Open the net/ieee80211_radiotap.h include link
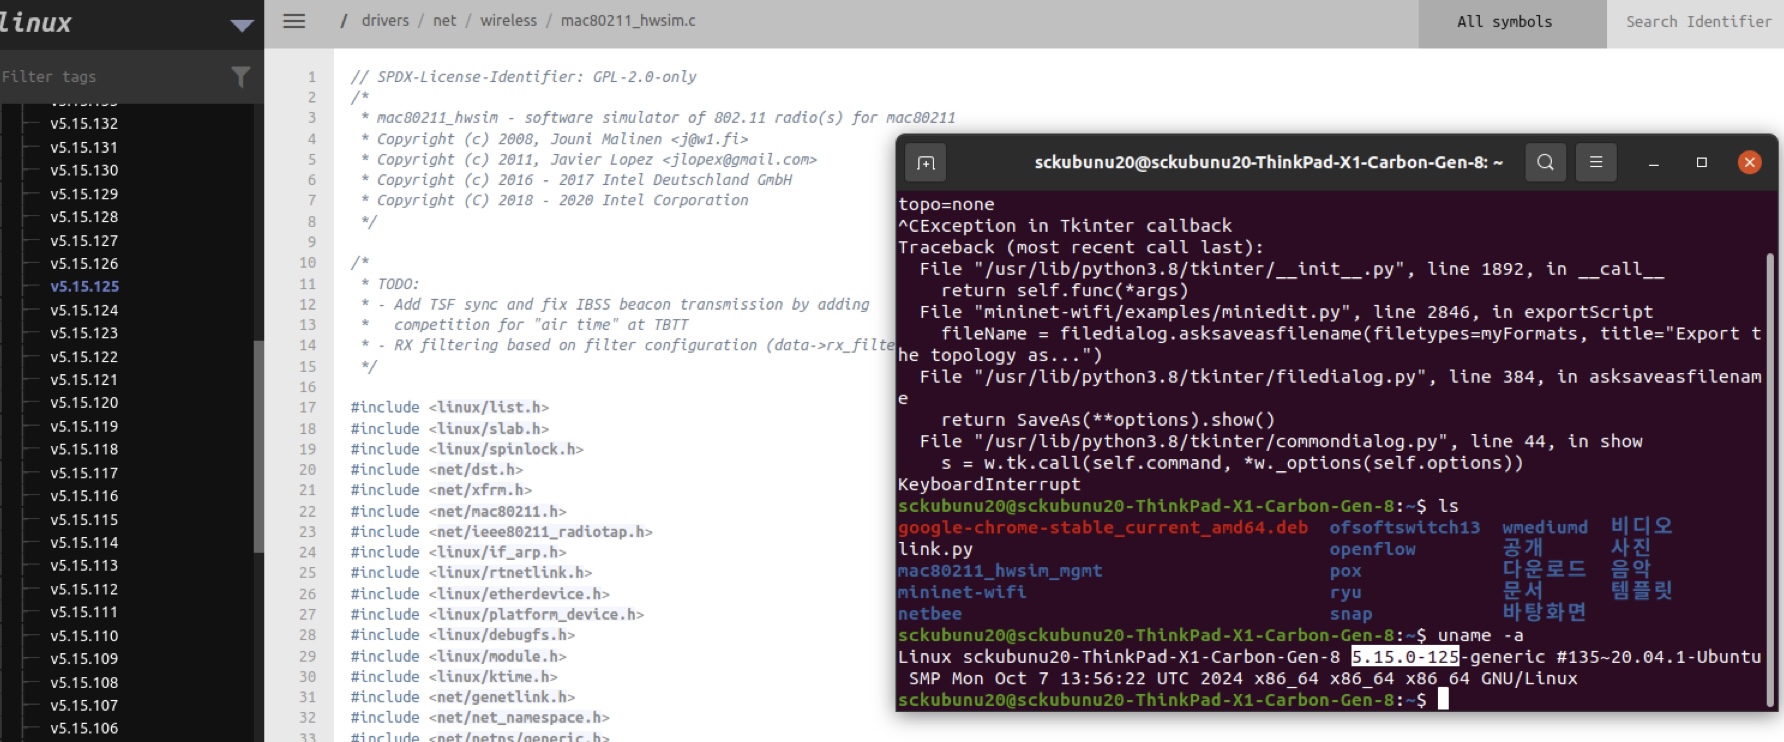 541,531
